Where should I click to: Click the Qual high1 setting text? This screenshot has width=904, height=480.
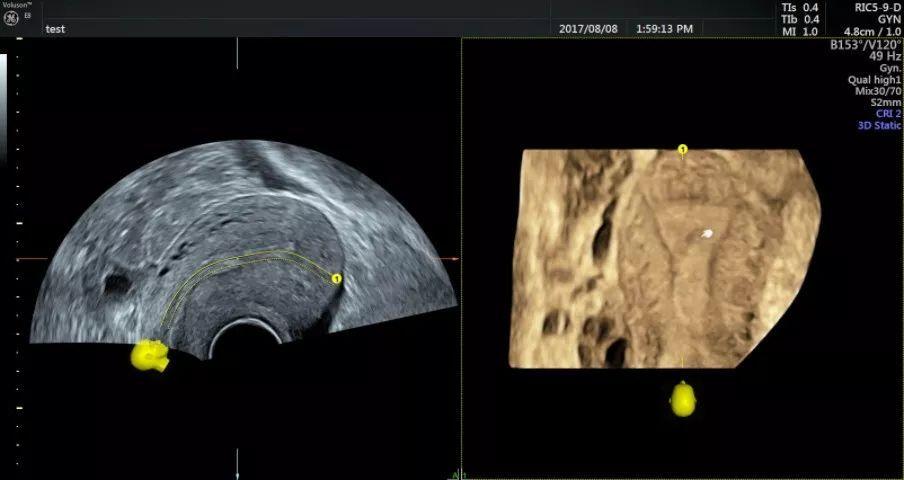879,79
